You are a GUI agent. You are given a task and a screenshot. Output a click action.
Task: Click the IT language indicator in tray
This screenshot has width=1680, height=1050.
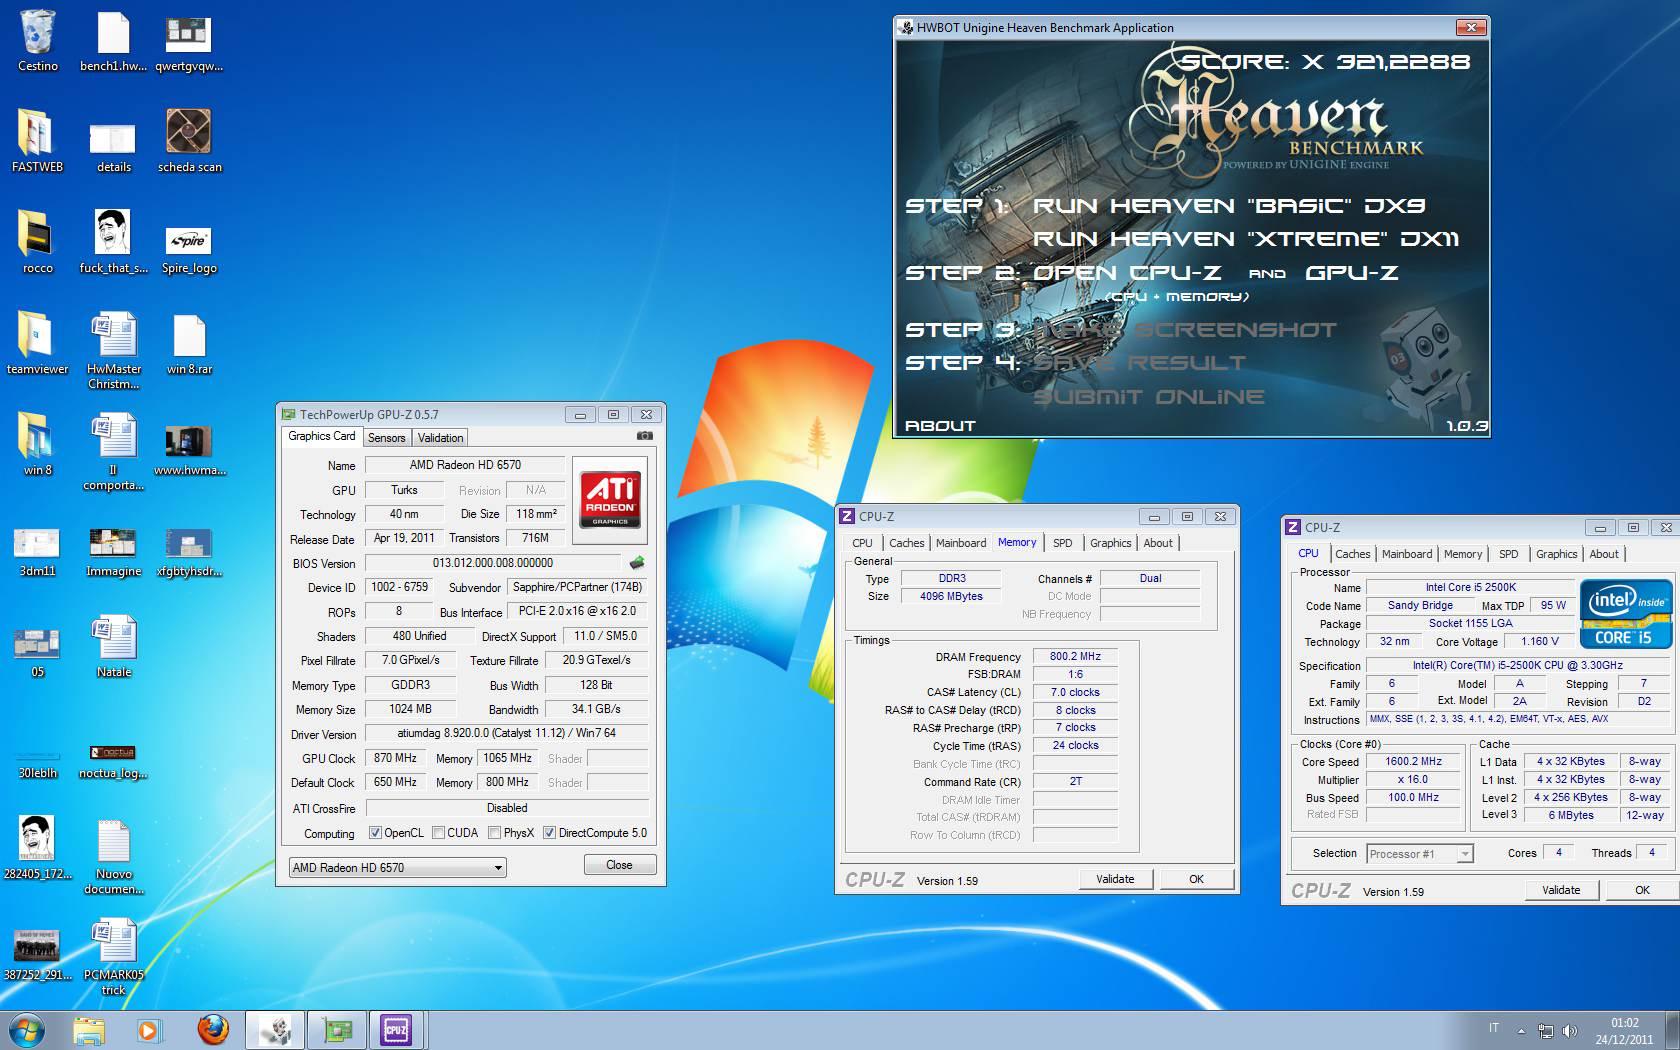(1494, 1028)
